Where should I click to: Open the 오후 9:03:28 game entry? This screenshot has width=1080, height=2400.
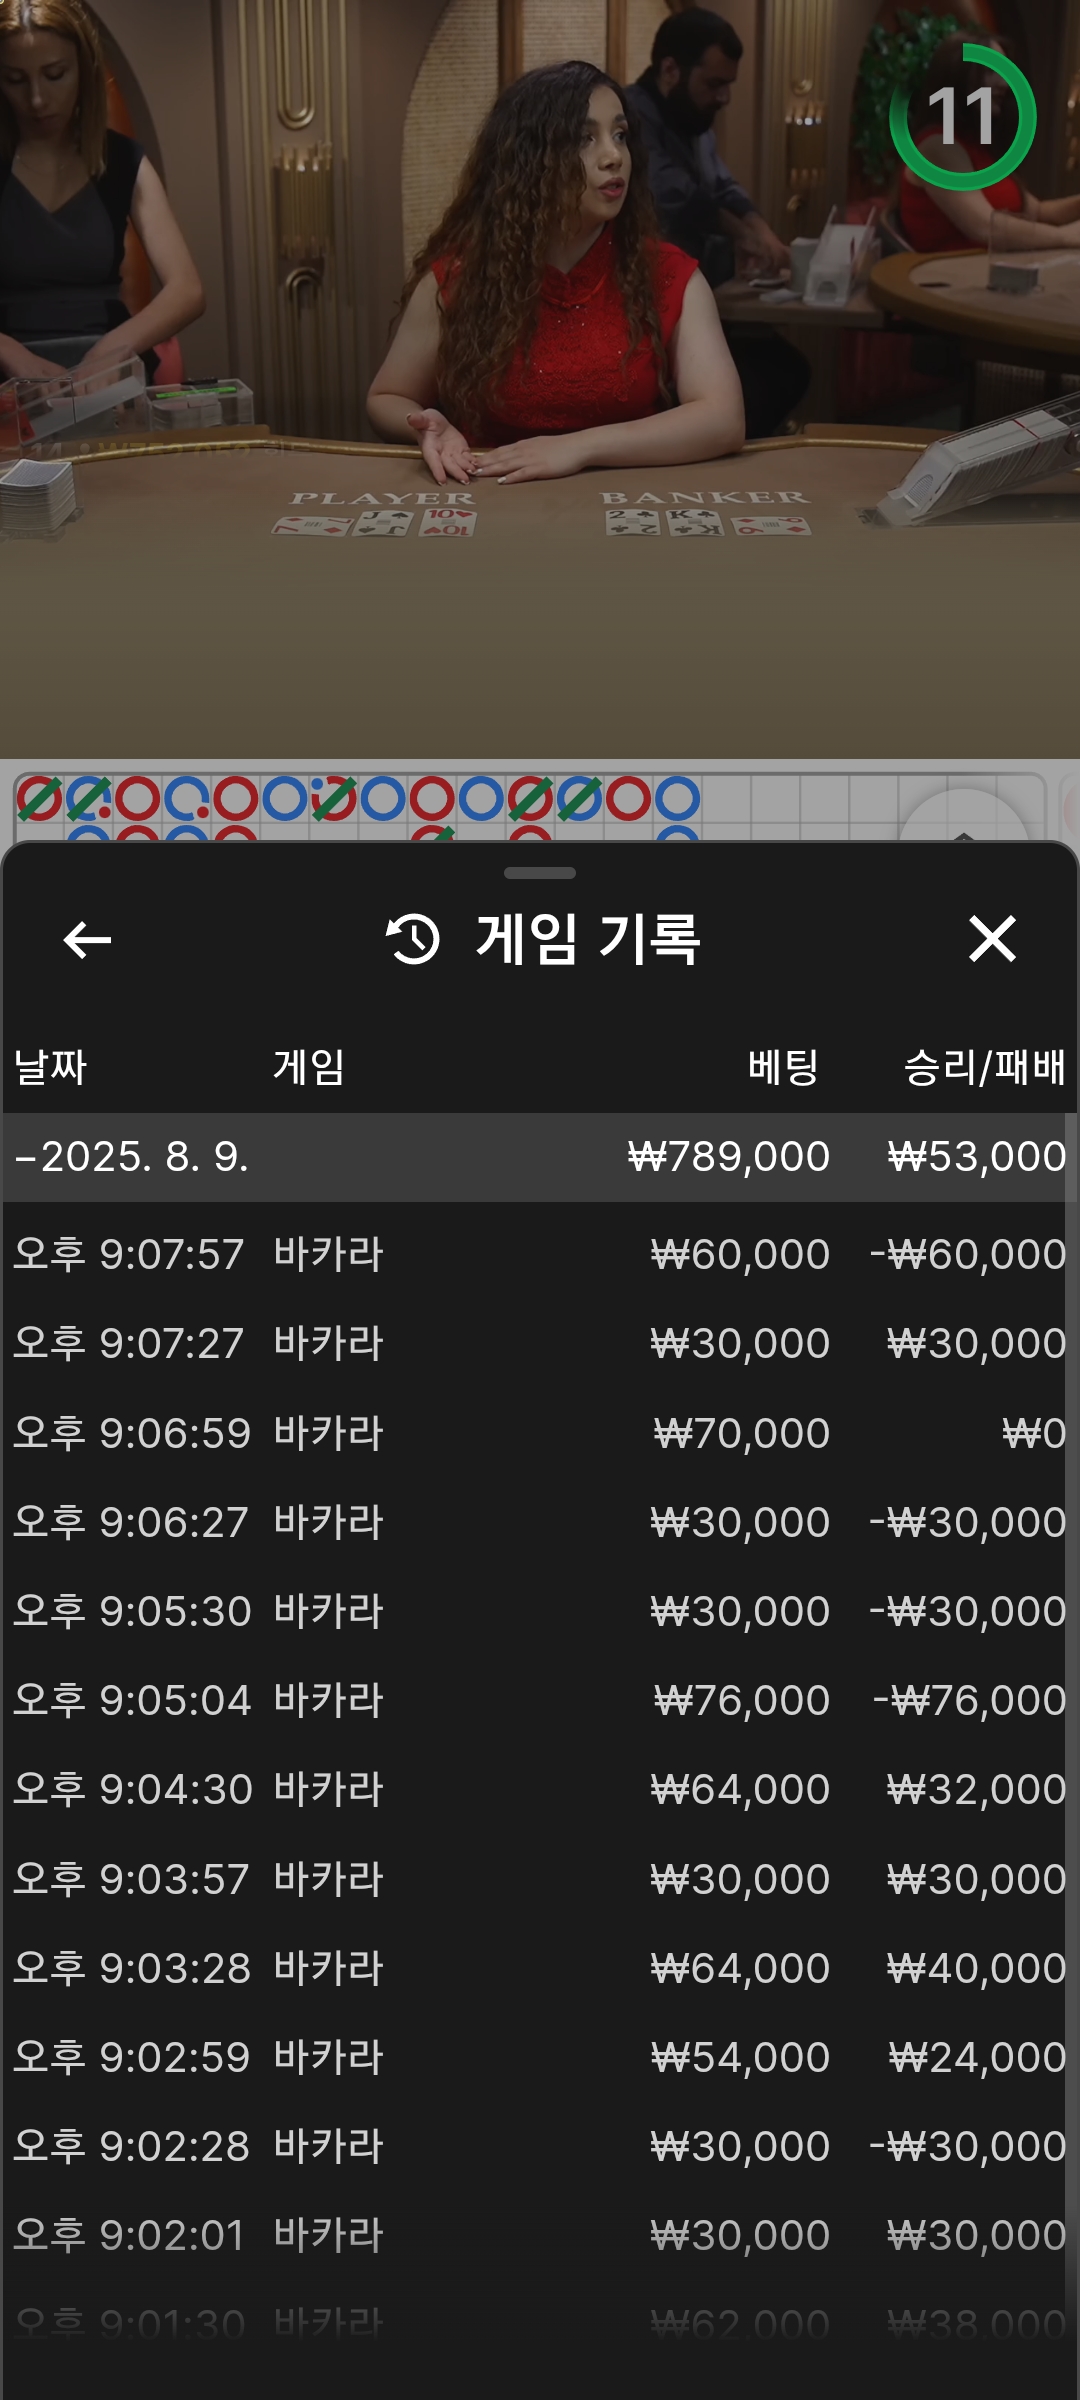[534, 1968]
